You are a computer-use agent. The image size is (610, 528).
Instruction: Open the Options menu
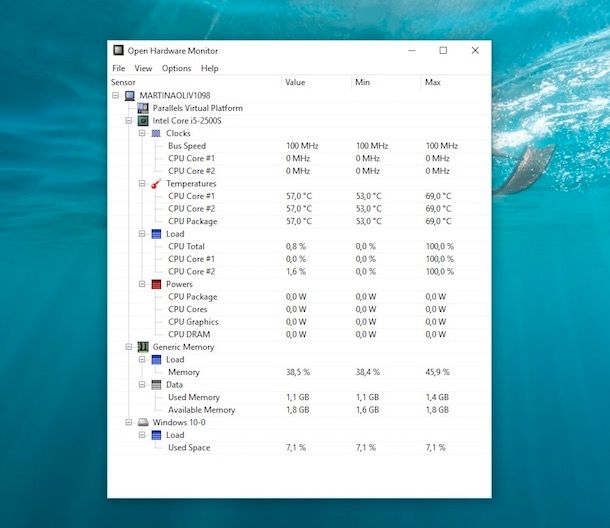coord(177,68)
